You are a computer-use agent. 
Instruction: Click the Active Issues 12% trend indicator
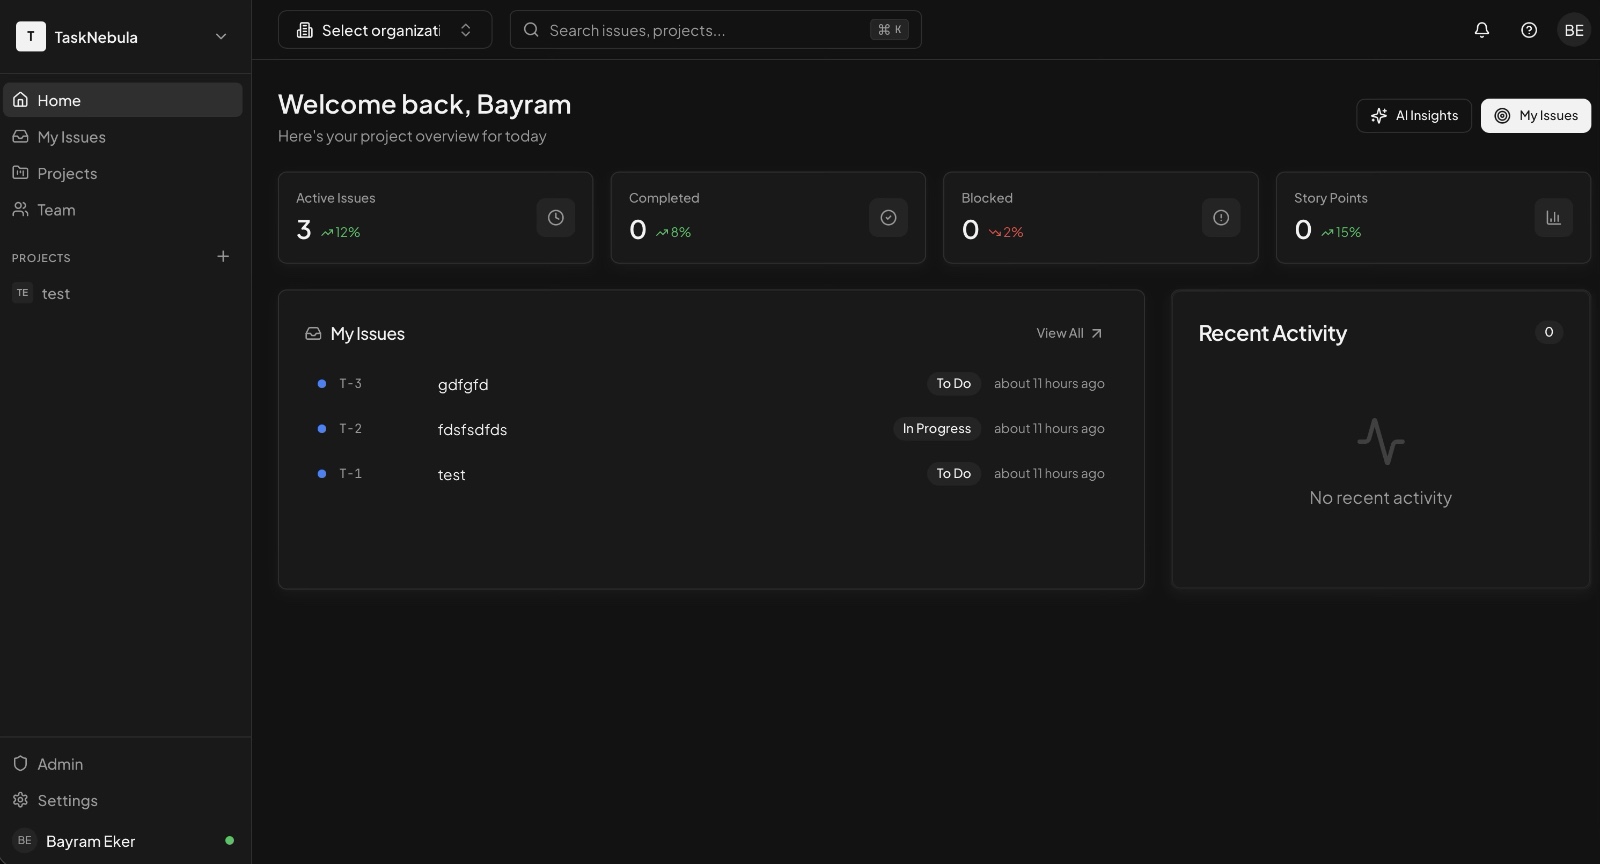pyautogui.click(x=340, y=232)
